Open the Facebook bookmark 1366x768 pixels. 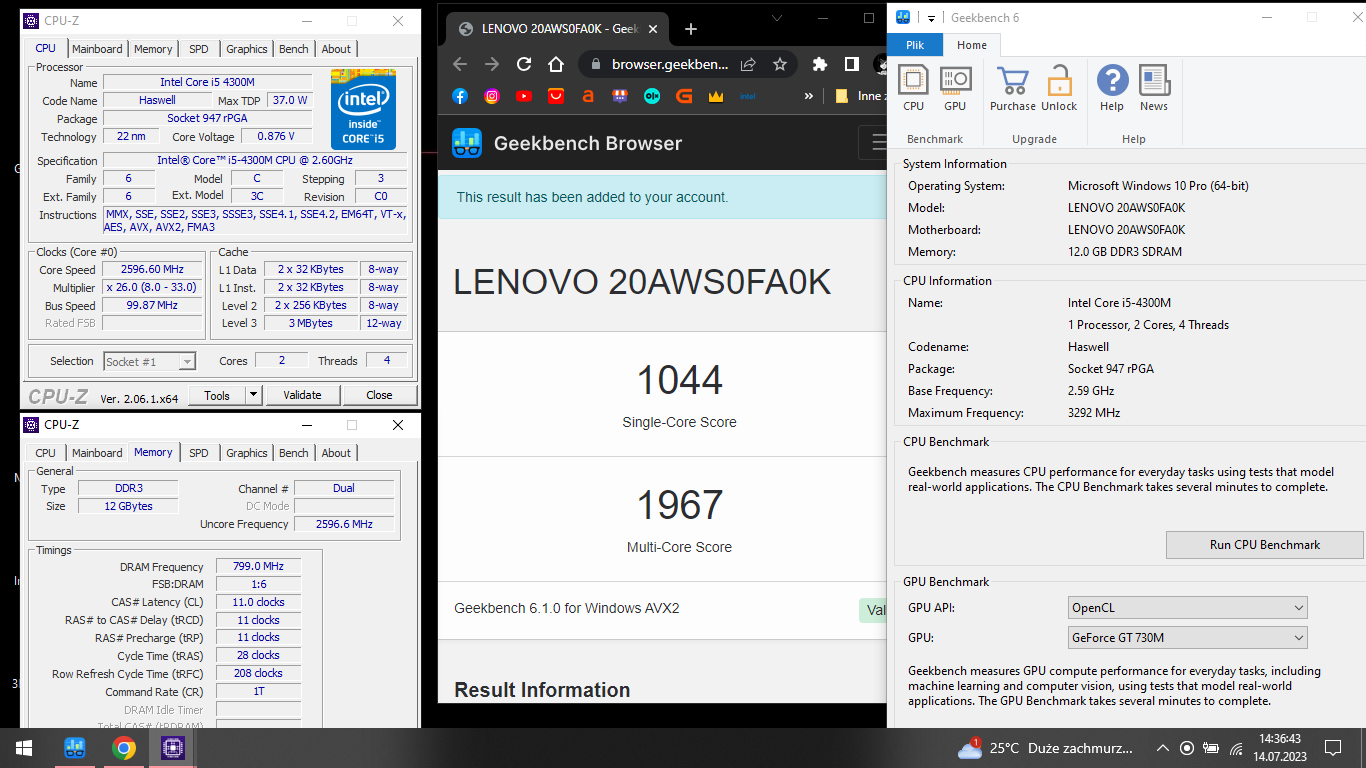pos(460,96)
